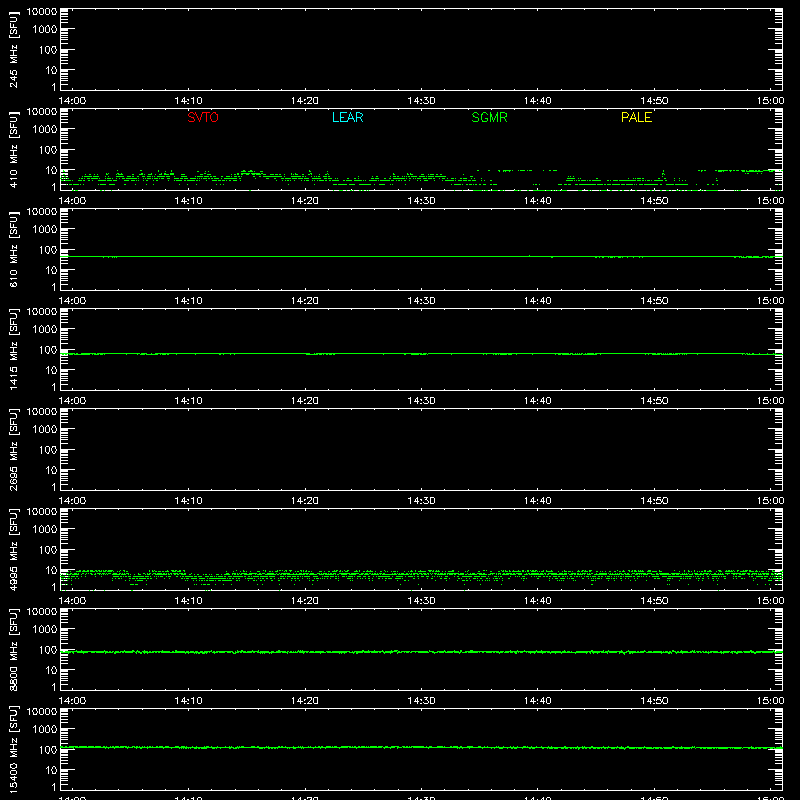Viewport: 800px width, 800px height.
Task: Click the red SVTO station label
Action: pyautogui.click(x=203, y=117)
